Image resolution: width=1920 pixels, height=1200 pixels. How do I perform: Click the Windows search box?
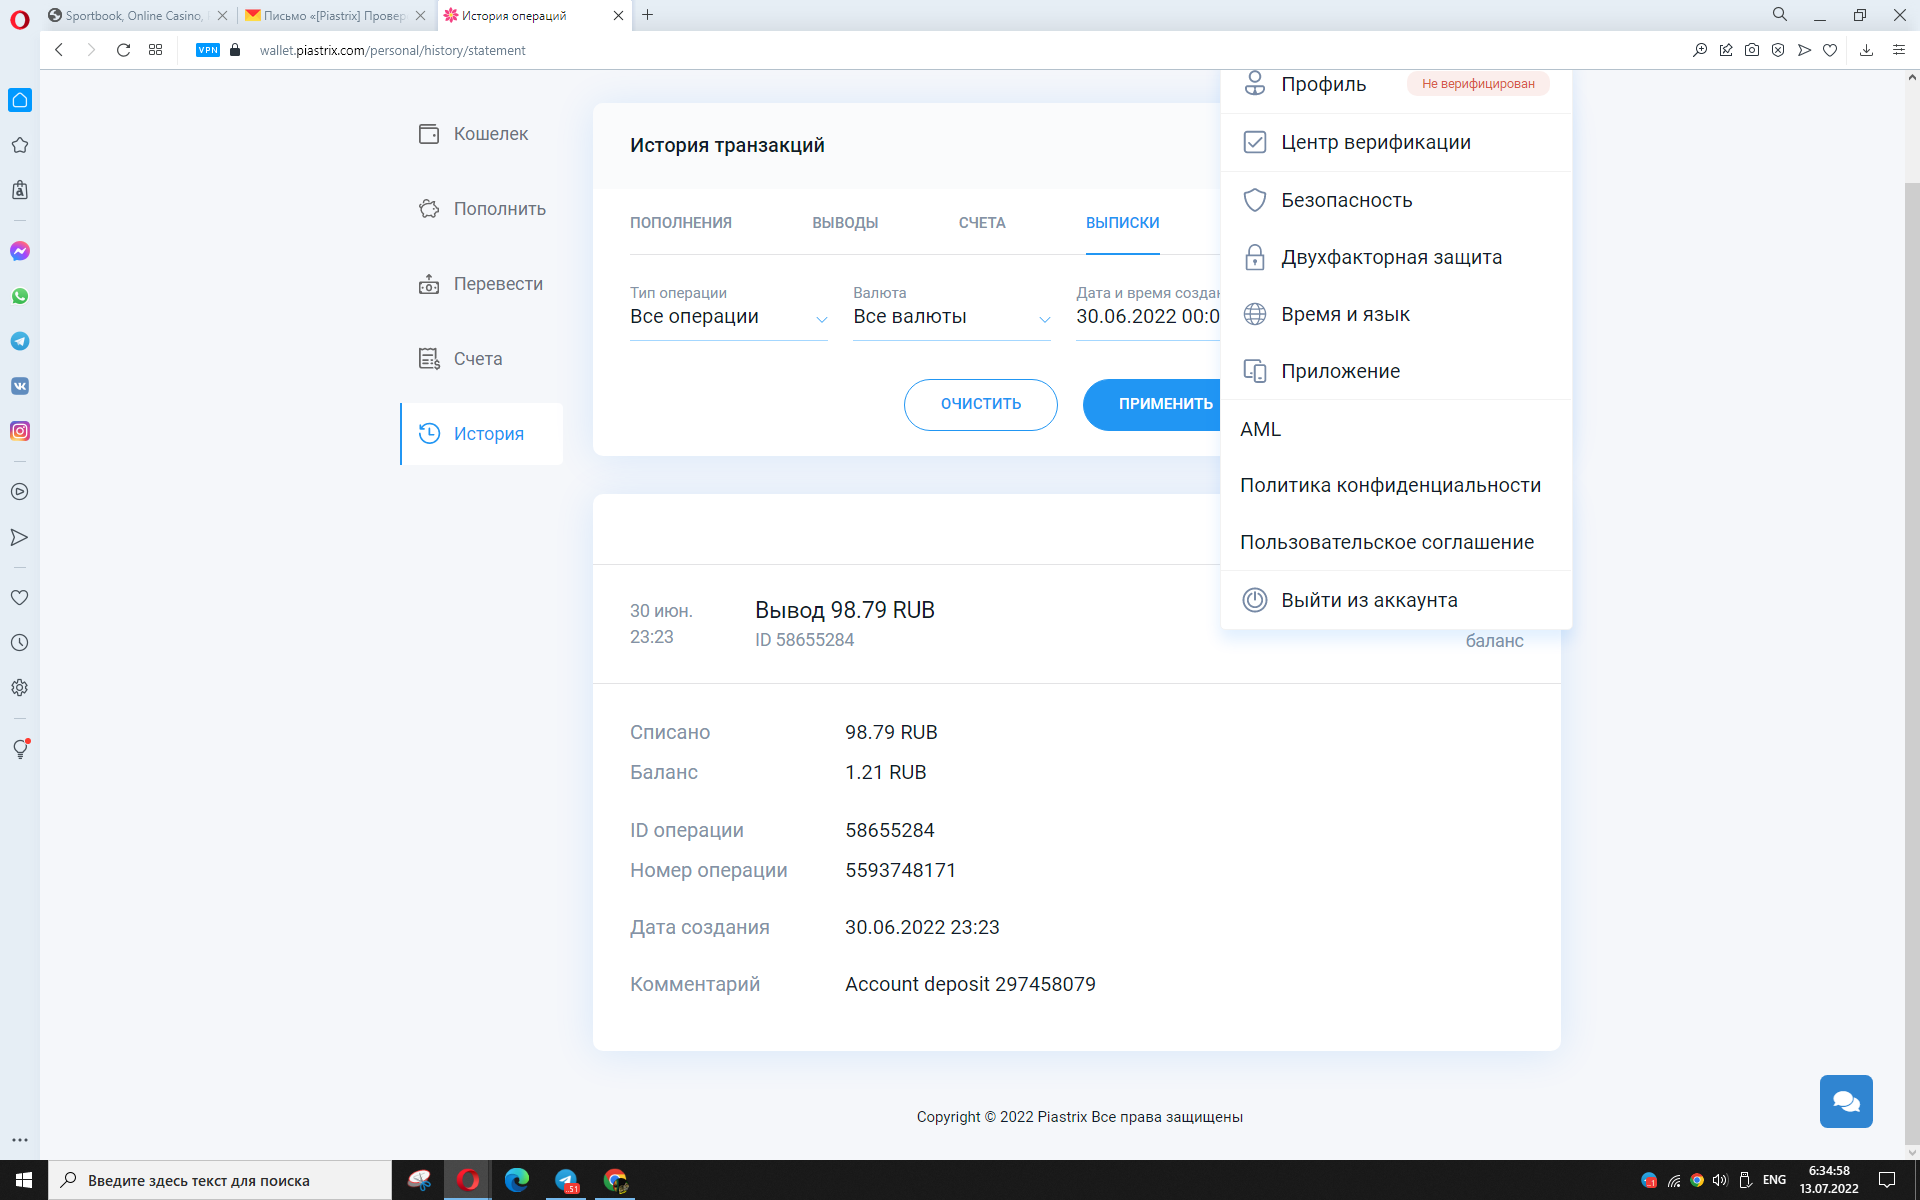[x=220, y=1180]
